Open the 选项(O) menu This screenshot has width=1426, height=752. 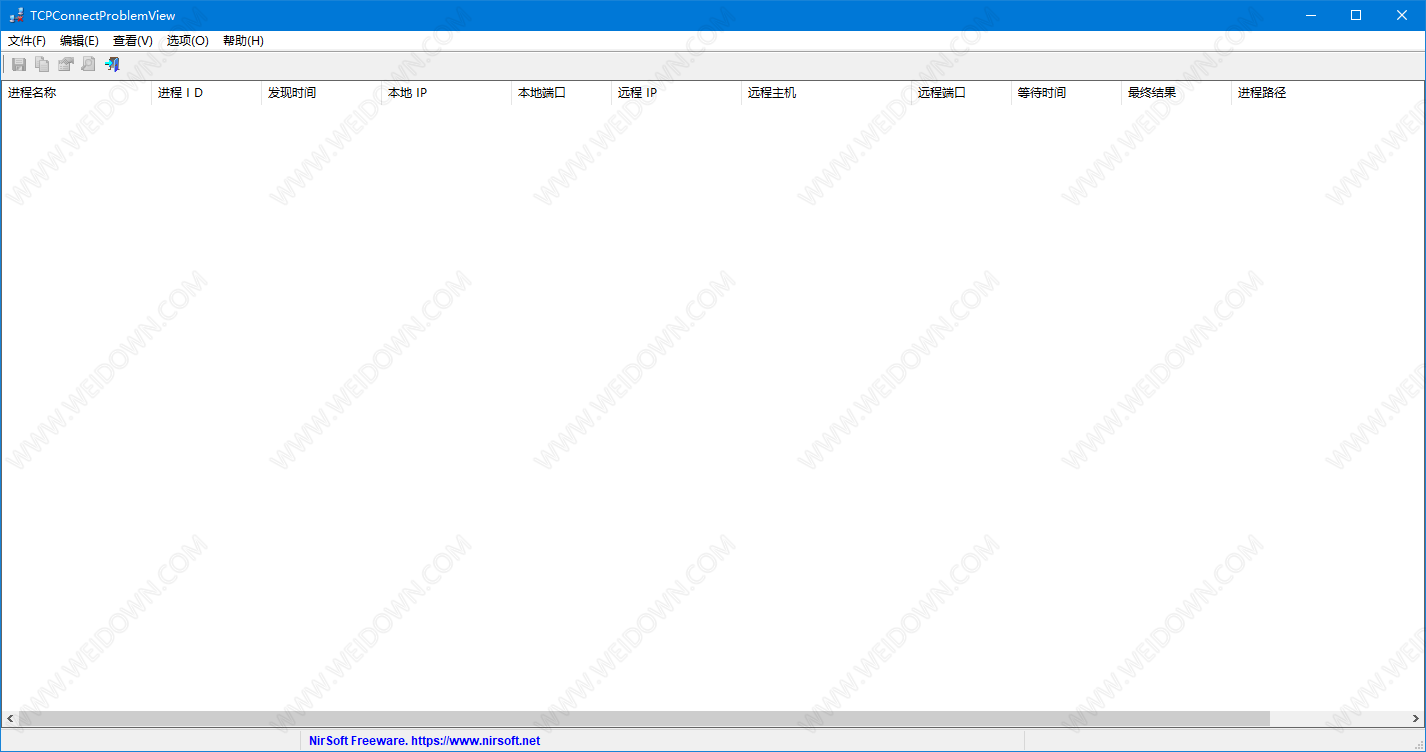click(188, 41)
